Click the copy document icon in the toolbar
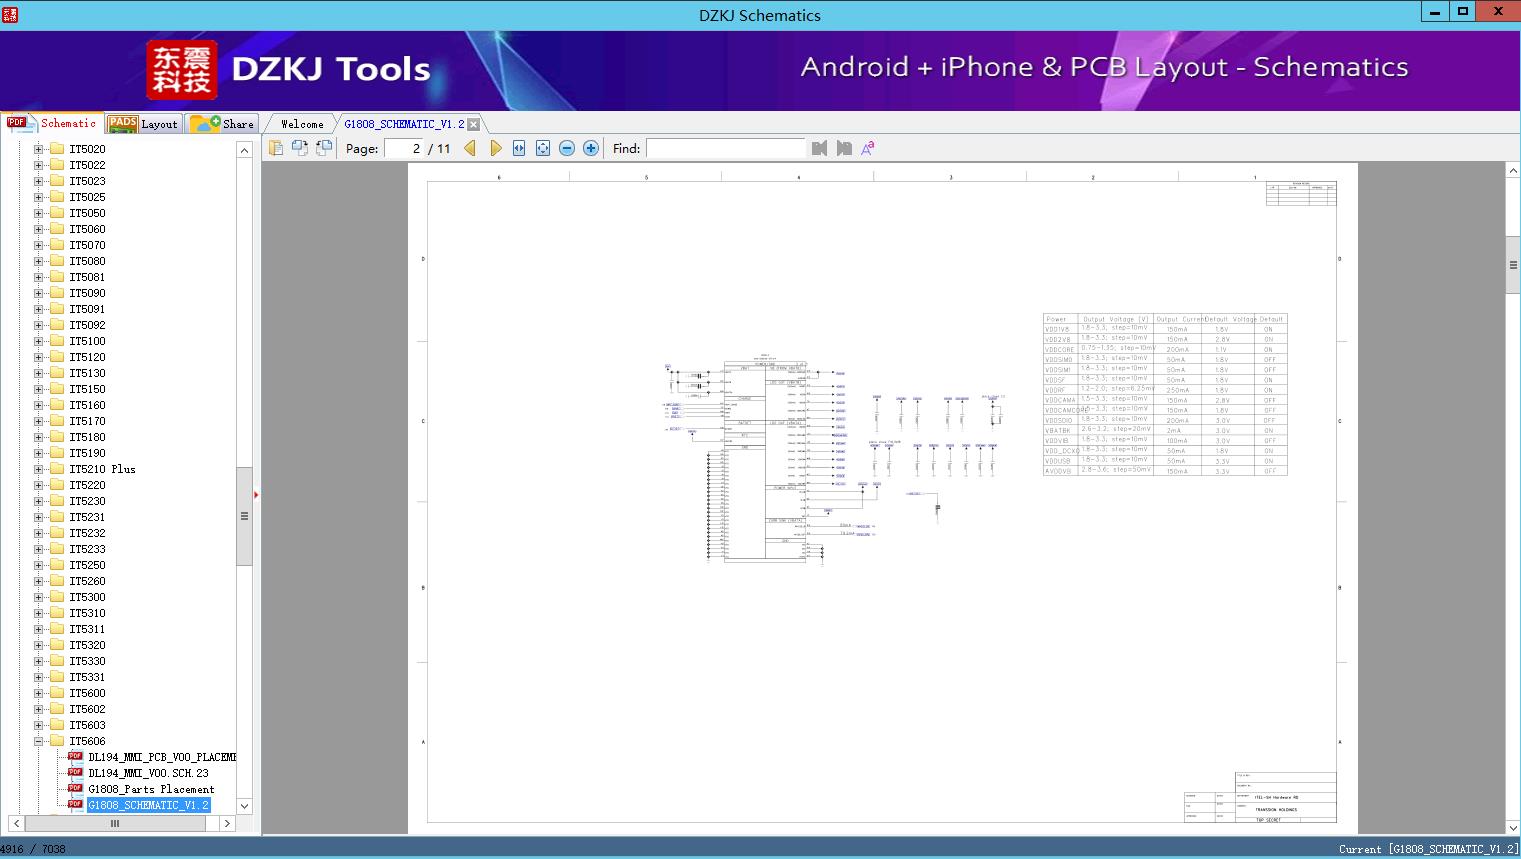This screenshot has height=859, width=1521. [x=276, y=148]
